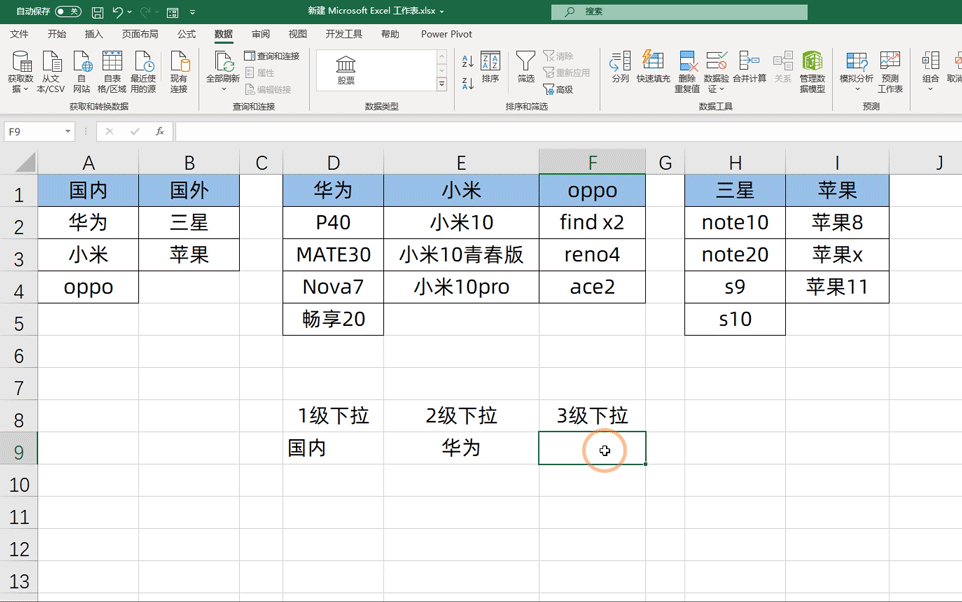Click the 搜索 search box
The width and height of the screenshot is (962, 602).
coord(679,12)
